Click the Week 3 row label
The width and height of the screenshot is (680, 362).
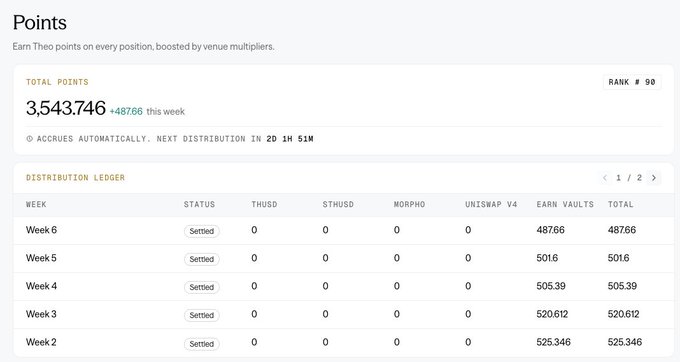coord(41,314)
